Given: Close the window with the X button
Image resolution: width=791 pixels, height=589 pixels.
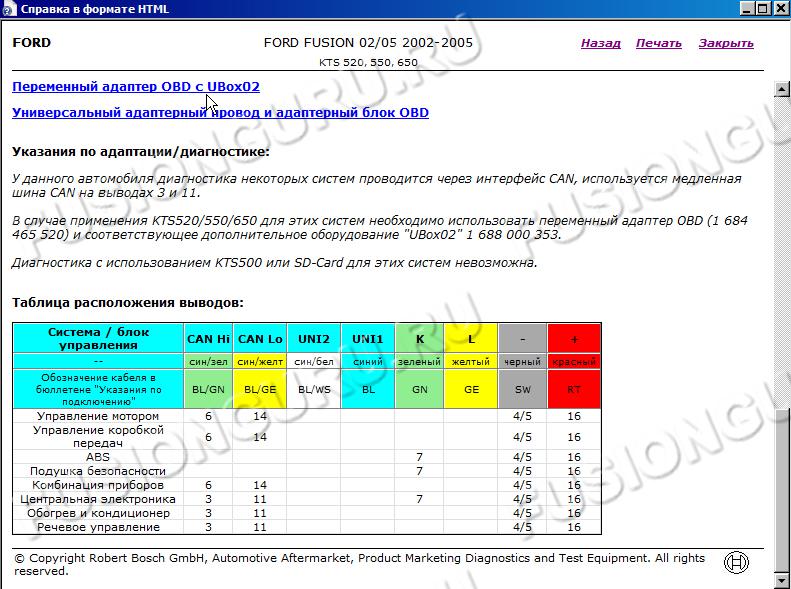Looking at the screenshot, I should coord(778,9).
